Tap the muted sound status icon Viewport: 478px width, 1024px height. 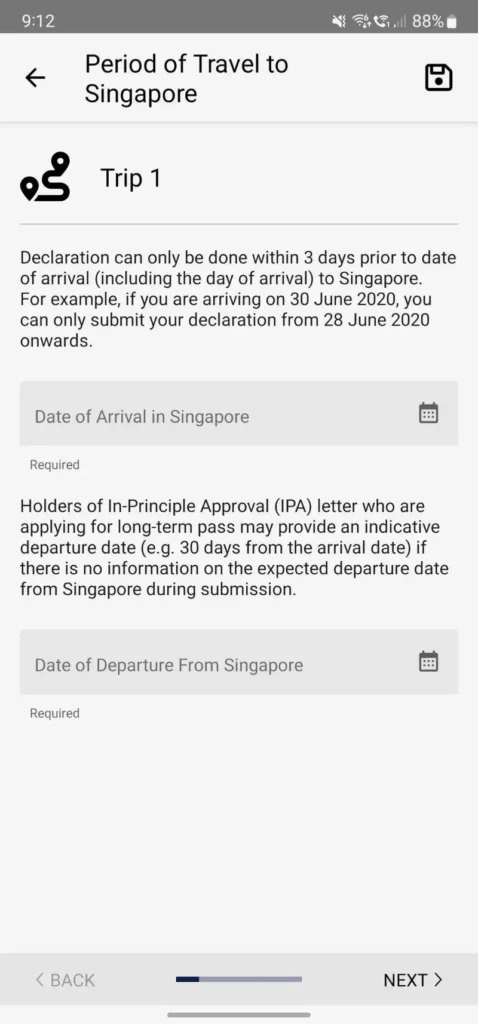pyautogui.click(x=339, y=22)
